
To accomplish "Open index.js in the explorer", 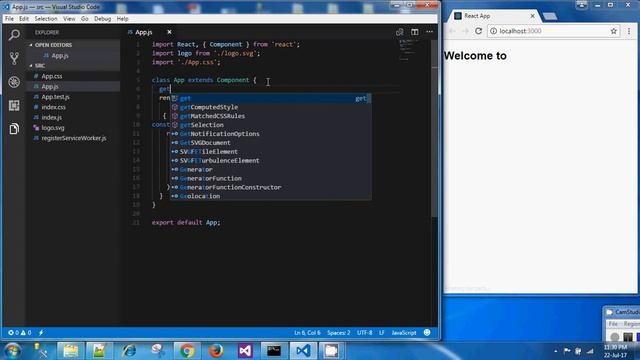I will point(51,118).
